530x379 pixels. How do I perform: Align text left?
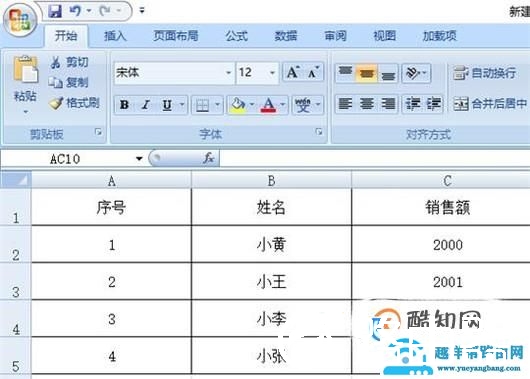coord(345,104)
